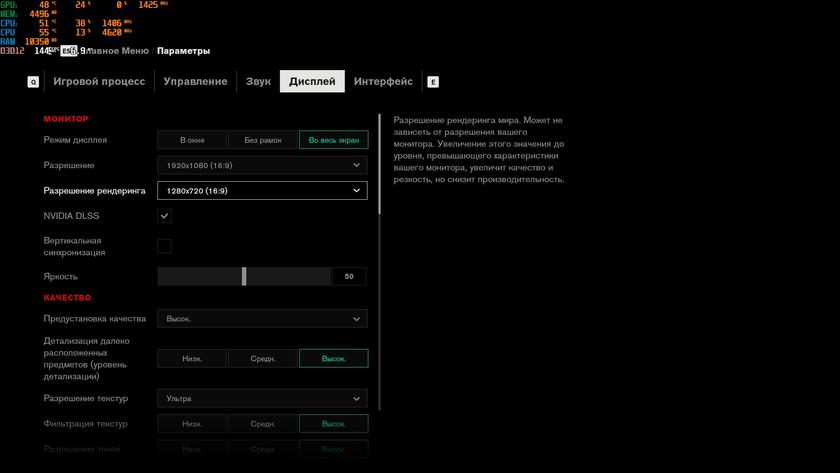Expand the Разрешение рендеринга 1280x720 dropdown
Image resolution: width=840 pixels, height=473 pixels.
click(x=262, y=190)
